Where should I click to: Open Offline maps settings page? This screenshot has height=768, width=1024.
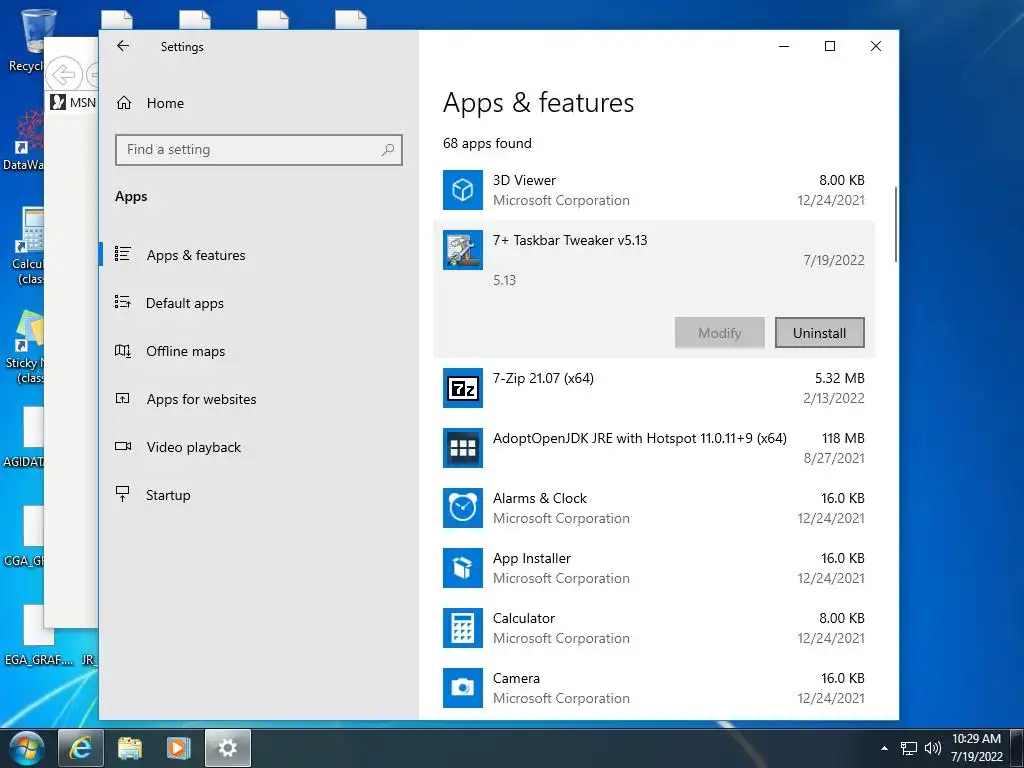click(185, 351)
